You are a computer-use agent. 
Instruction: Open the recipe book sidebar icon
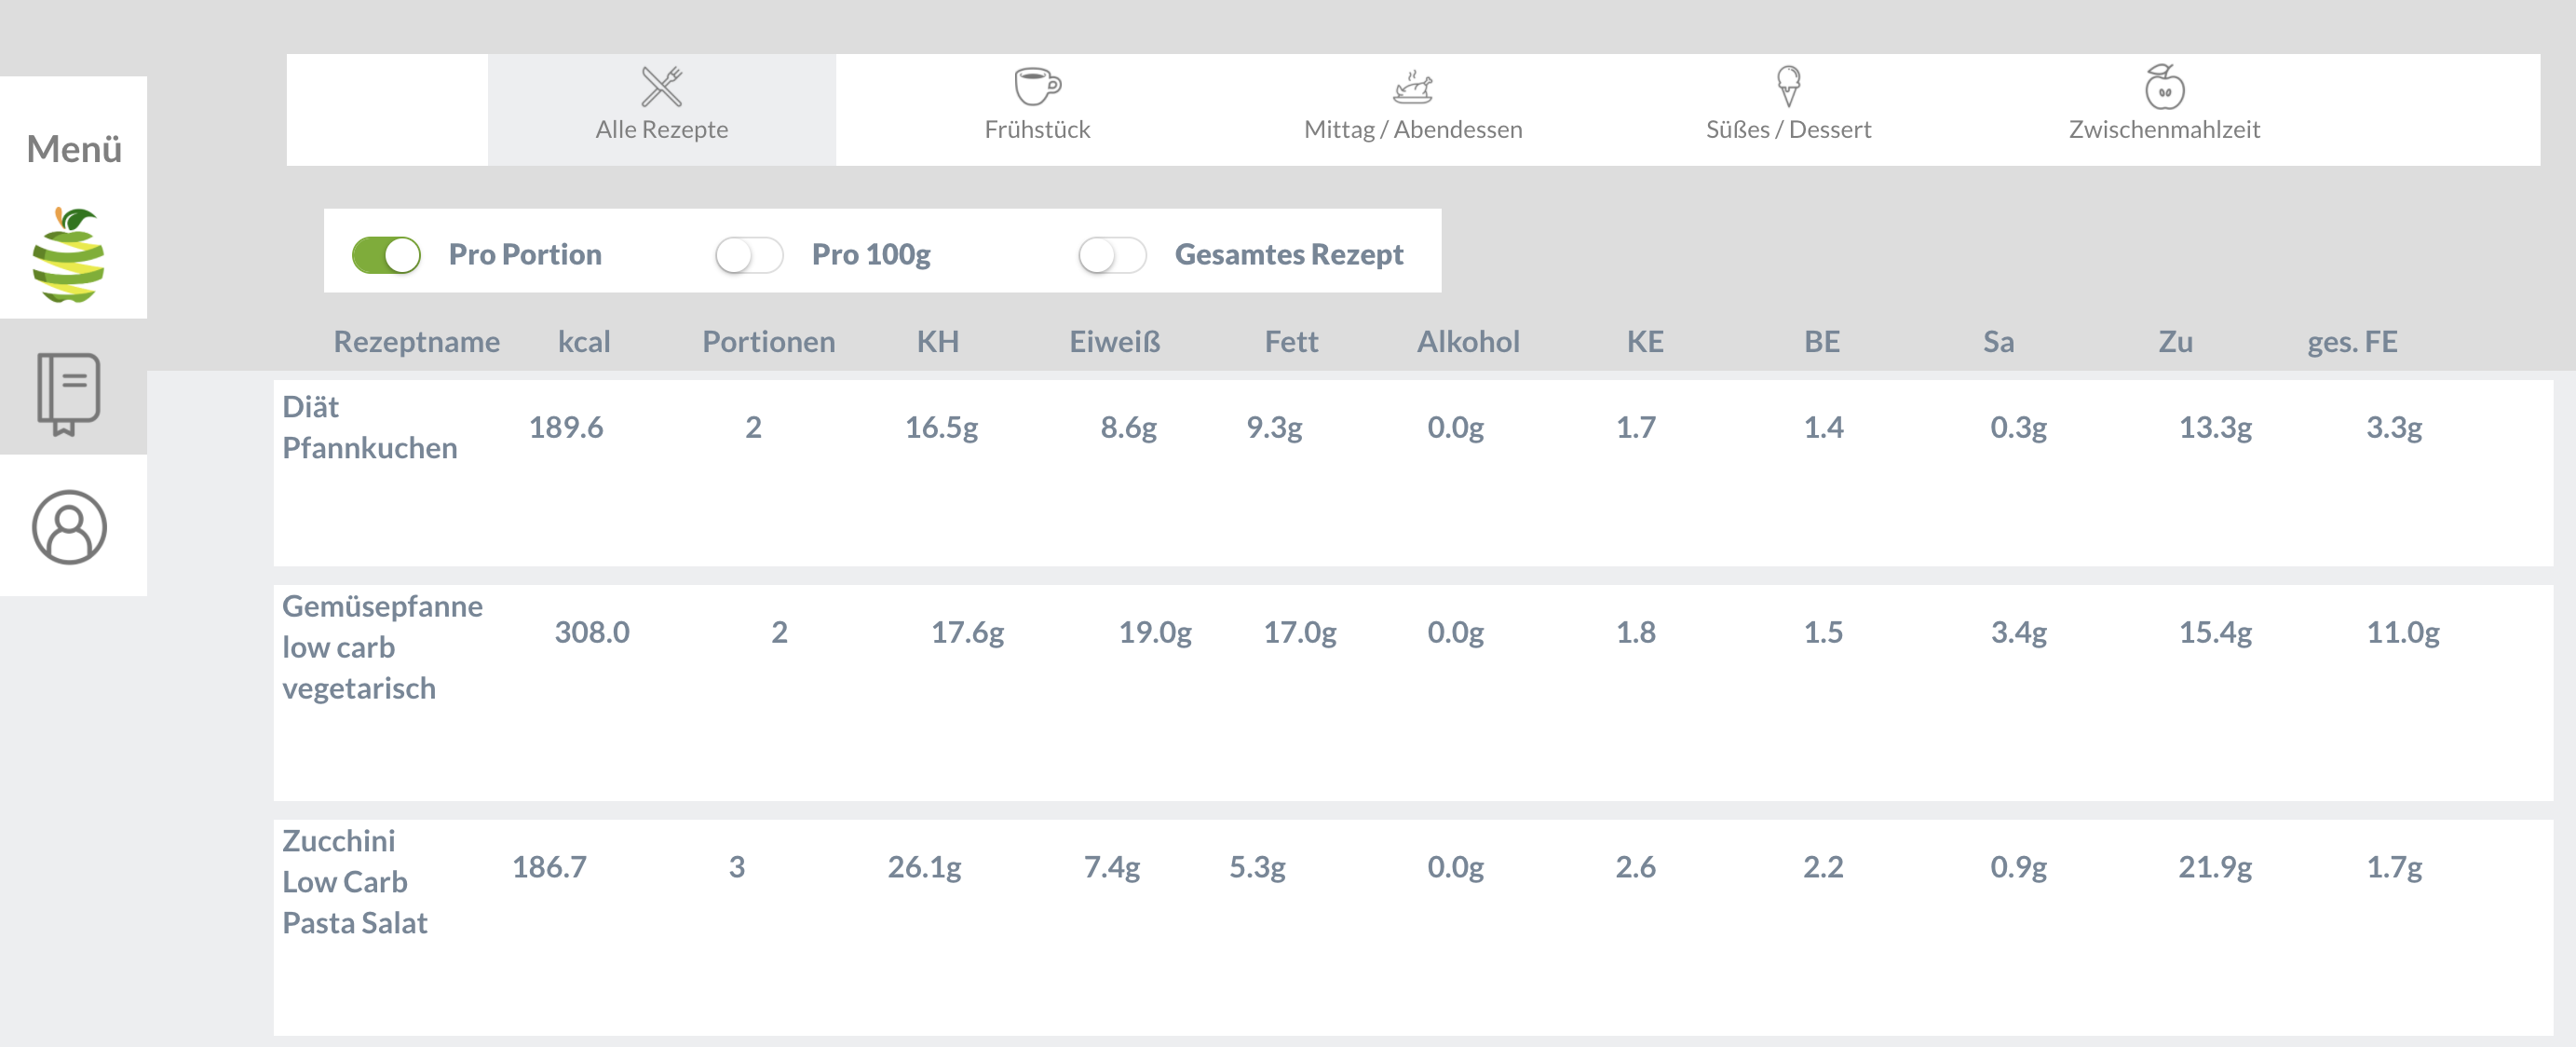(69, 393)
